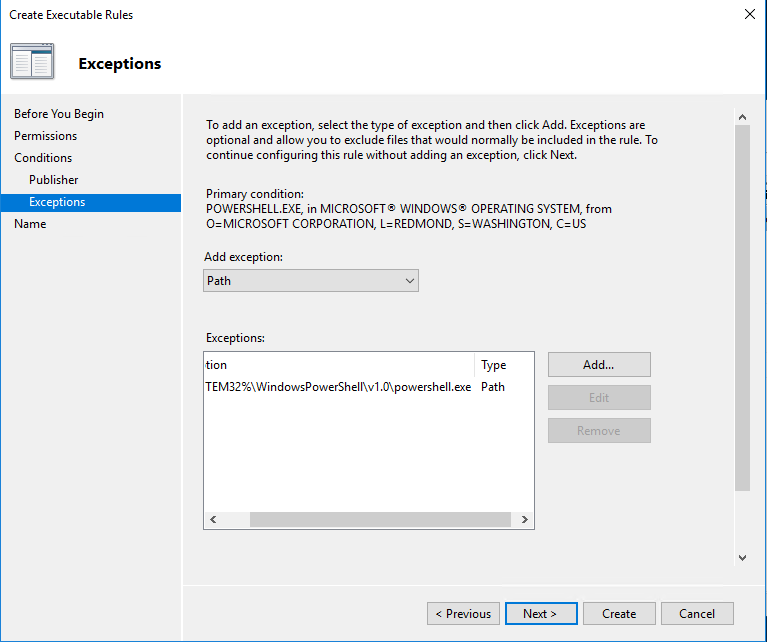
Task: Click the page scroll up arrow
Action: (x=742, y=117)
